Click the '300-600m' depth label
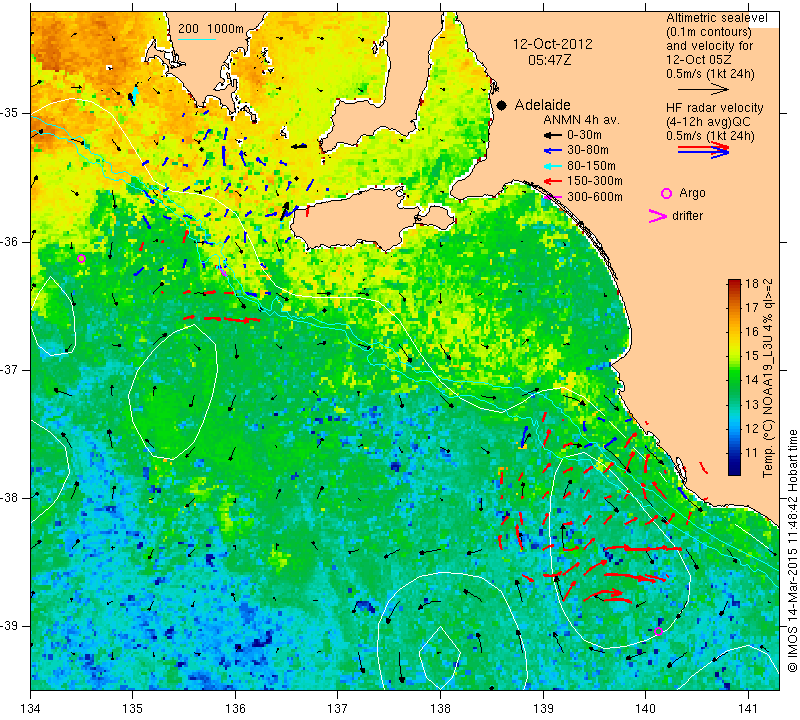 595,197
